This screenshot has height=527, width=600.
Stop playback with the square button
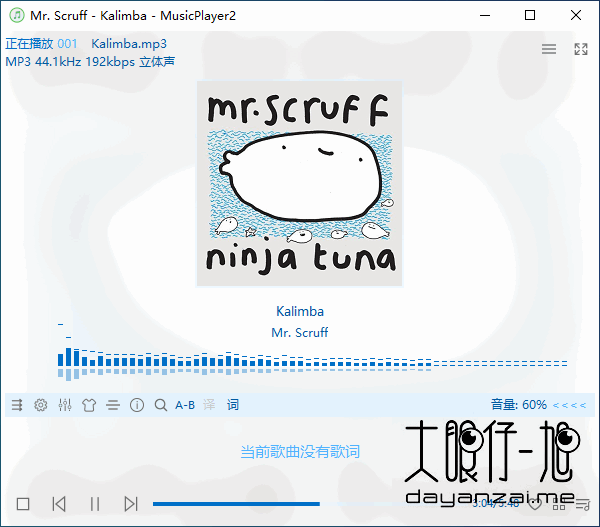tap(23, 504)
